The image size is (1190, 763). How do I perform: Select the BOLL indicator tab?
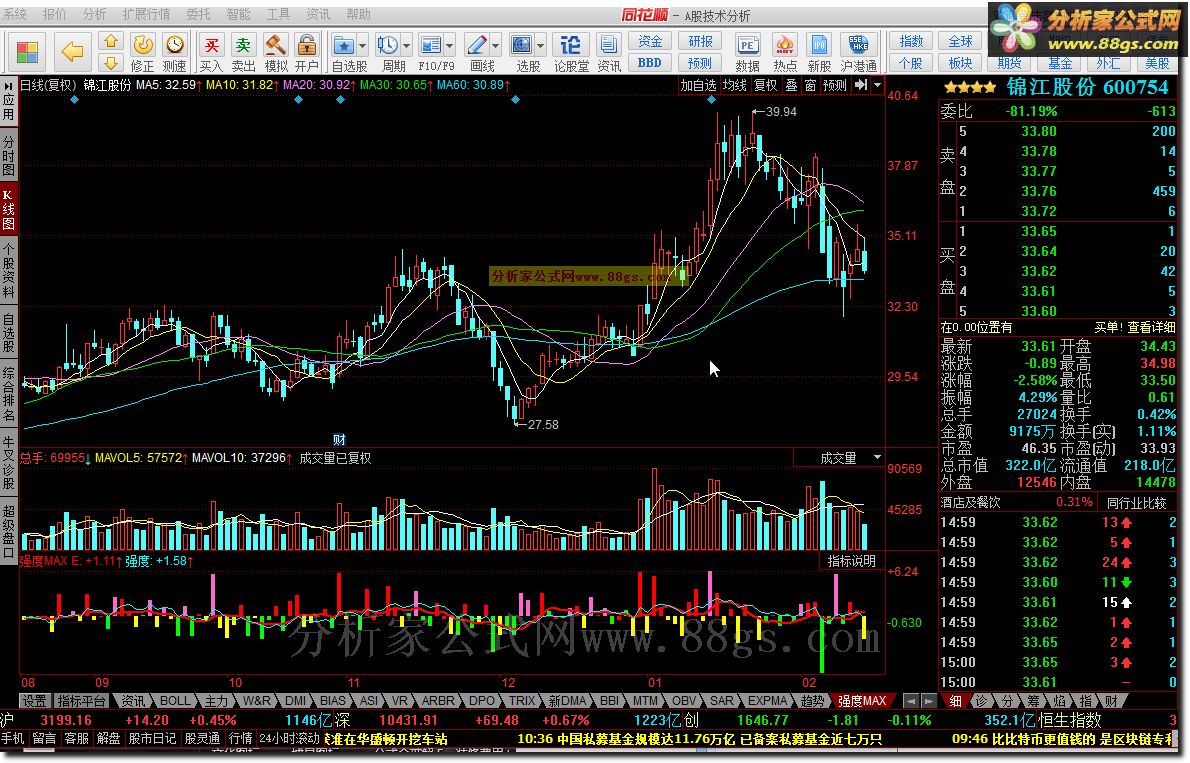tap(175, 701)
